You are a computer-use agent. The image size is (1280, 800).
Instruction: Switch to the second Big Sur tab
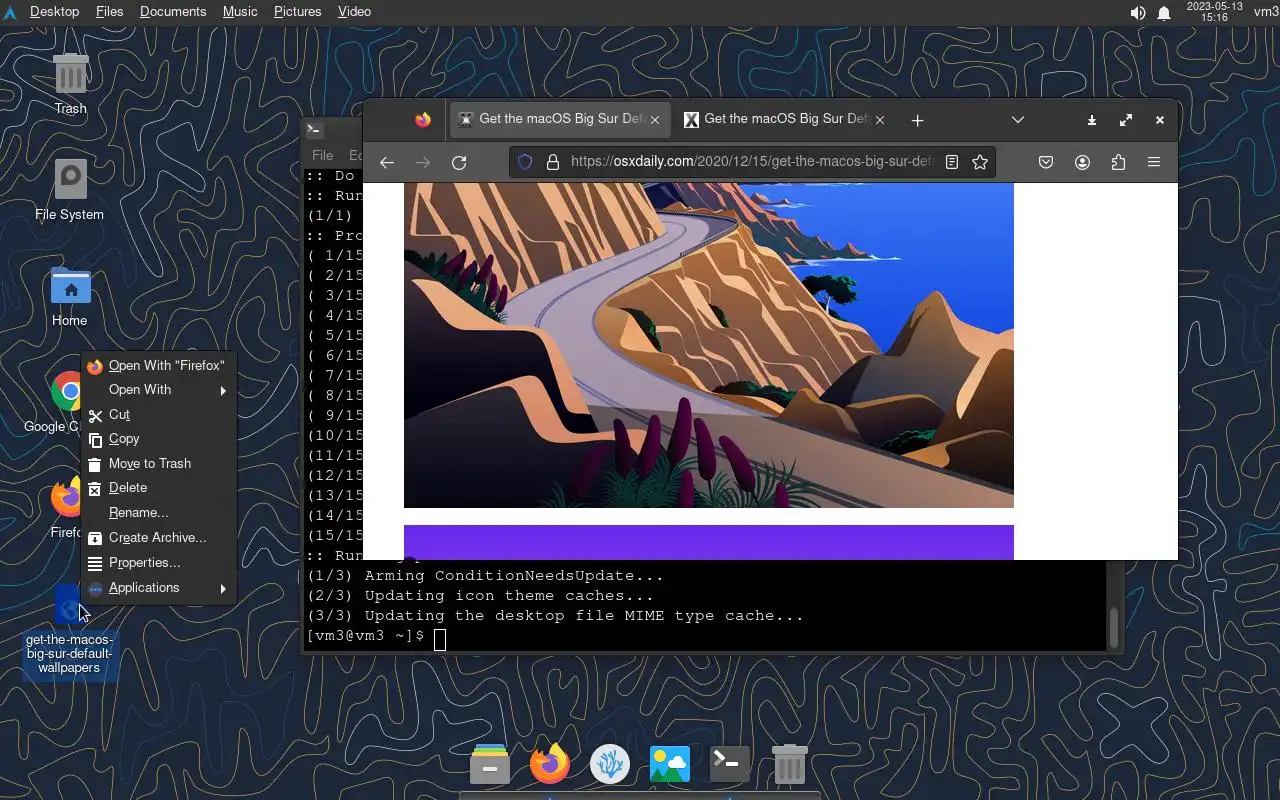click(x=785, y=119)
